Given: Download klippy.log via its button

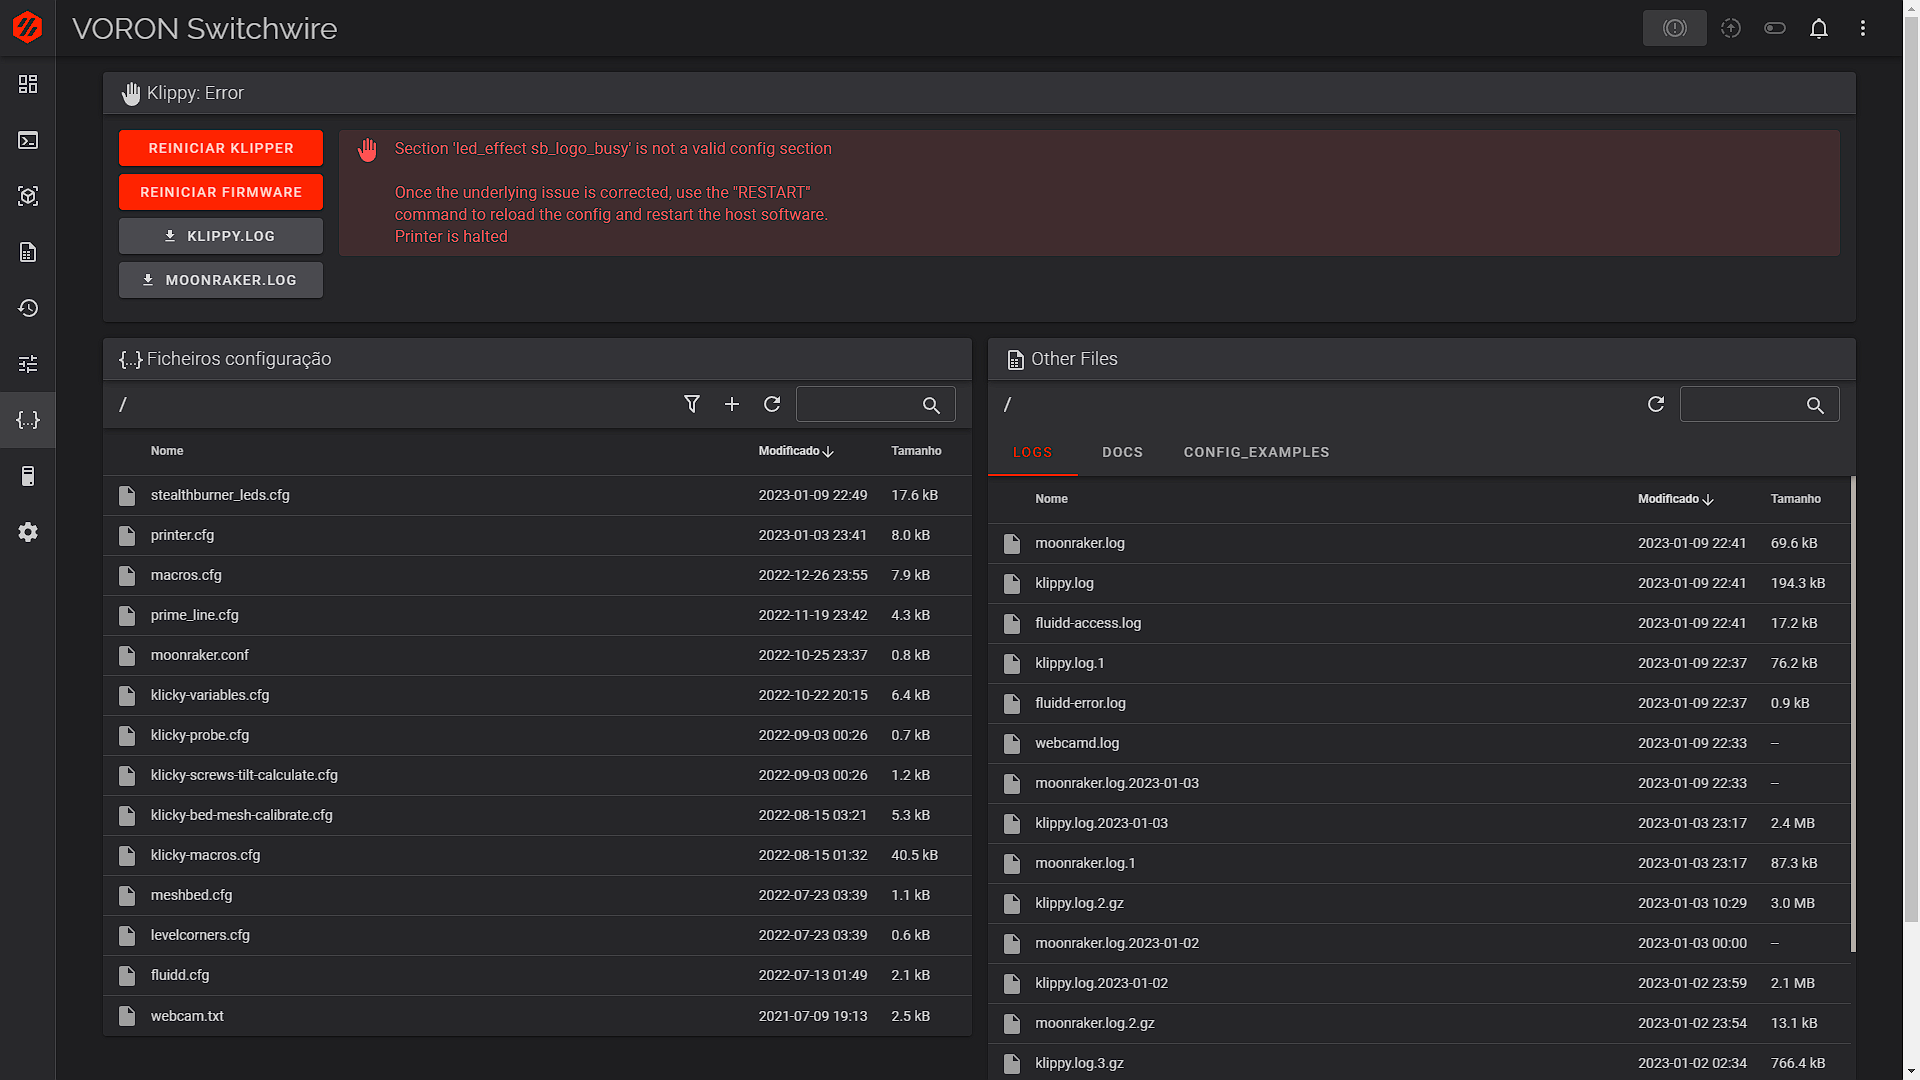Looking at the screenshot, I should [220, 236].
